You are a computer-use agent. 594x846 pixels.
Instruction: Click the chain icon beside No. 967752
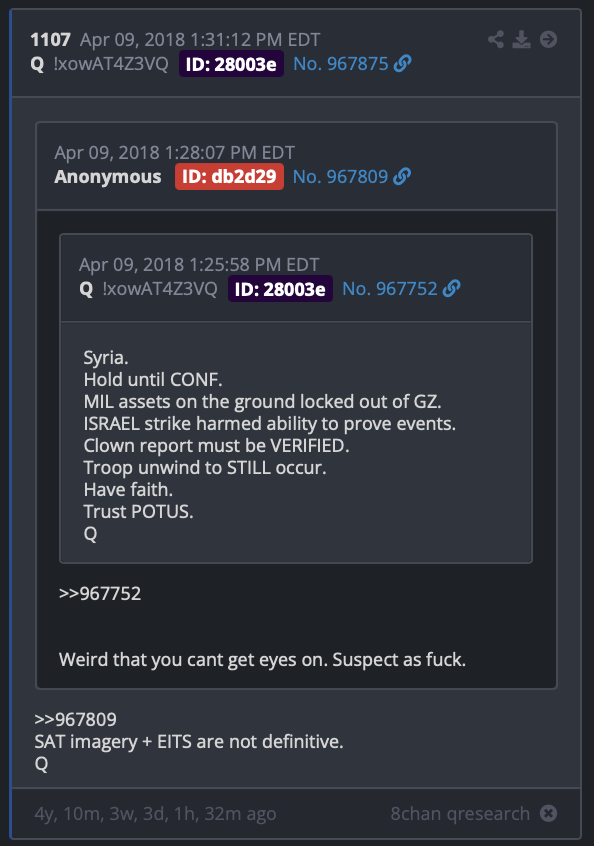(452, 289)
